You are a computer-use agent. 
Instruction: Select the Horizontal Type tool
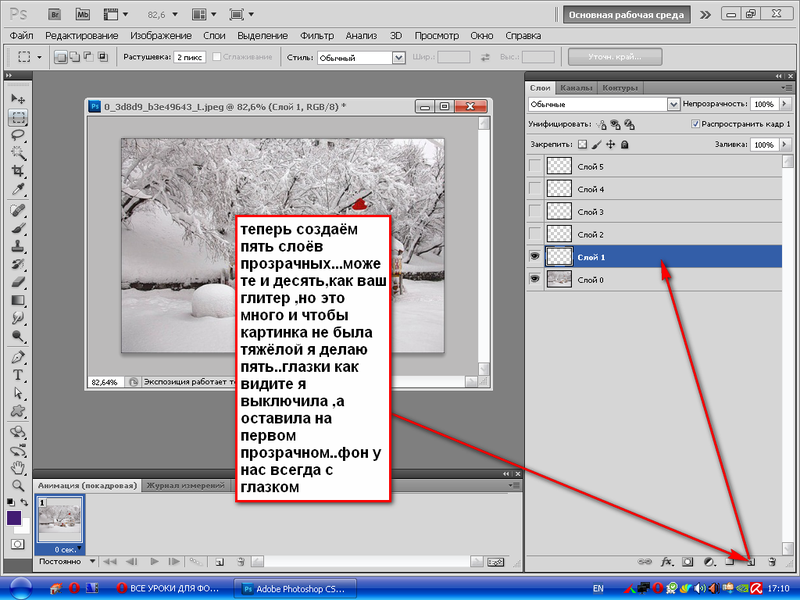tap(18, 375)
